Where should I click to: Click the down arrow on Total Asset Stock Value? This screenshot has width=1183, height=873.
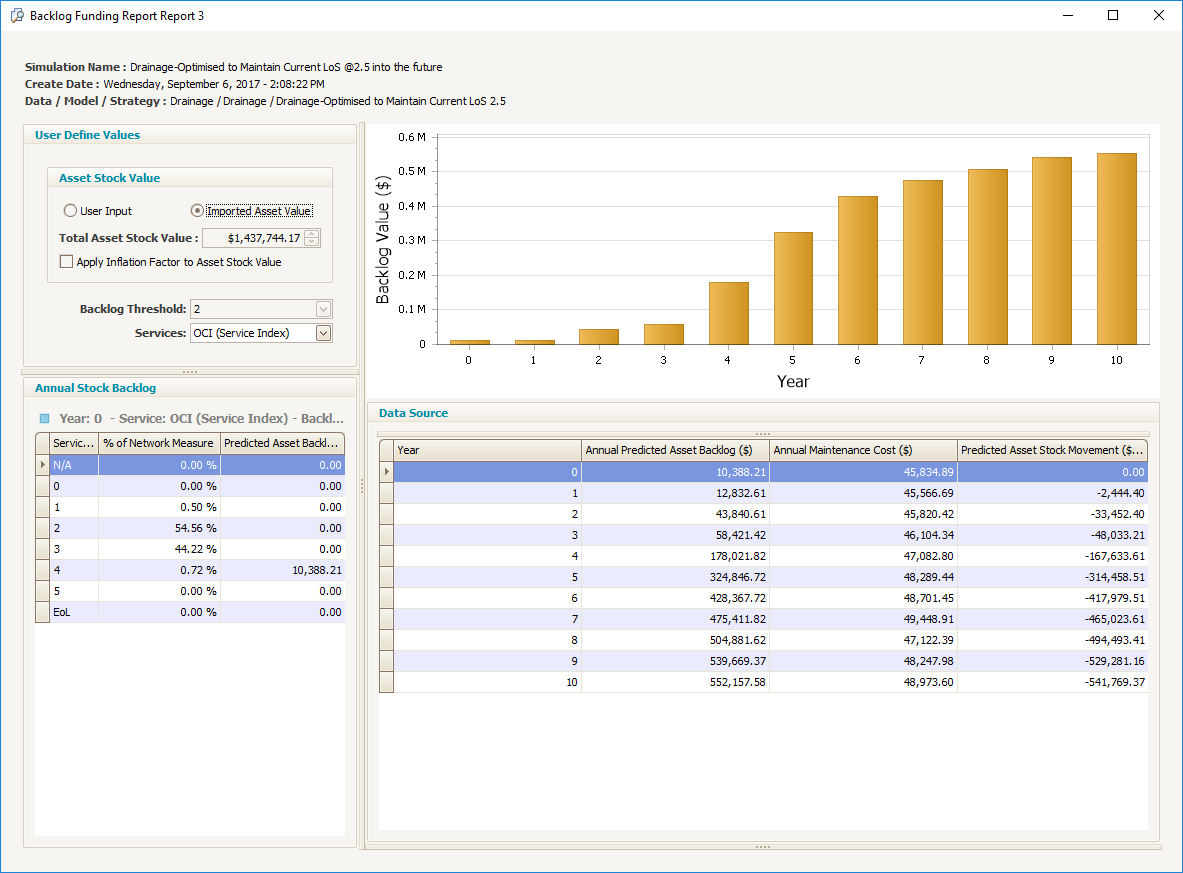point(311,241)
